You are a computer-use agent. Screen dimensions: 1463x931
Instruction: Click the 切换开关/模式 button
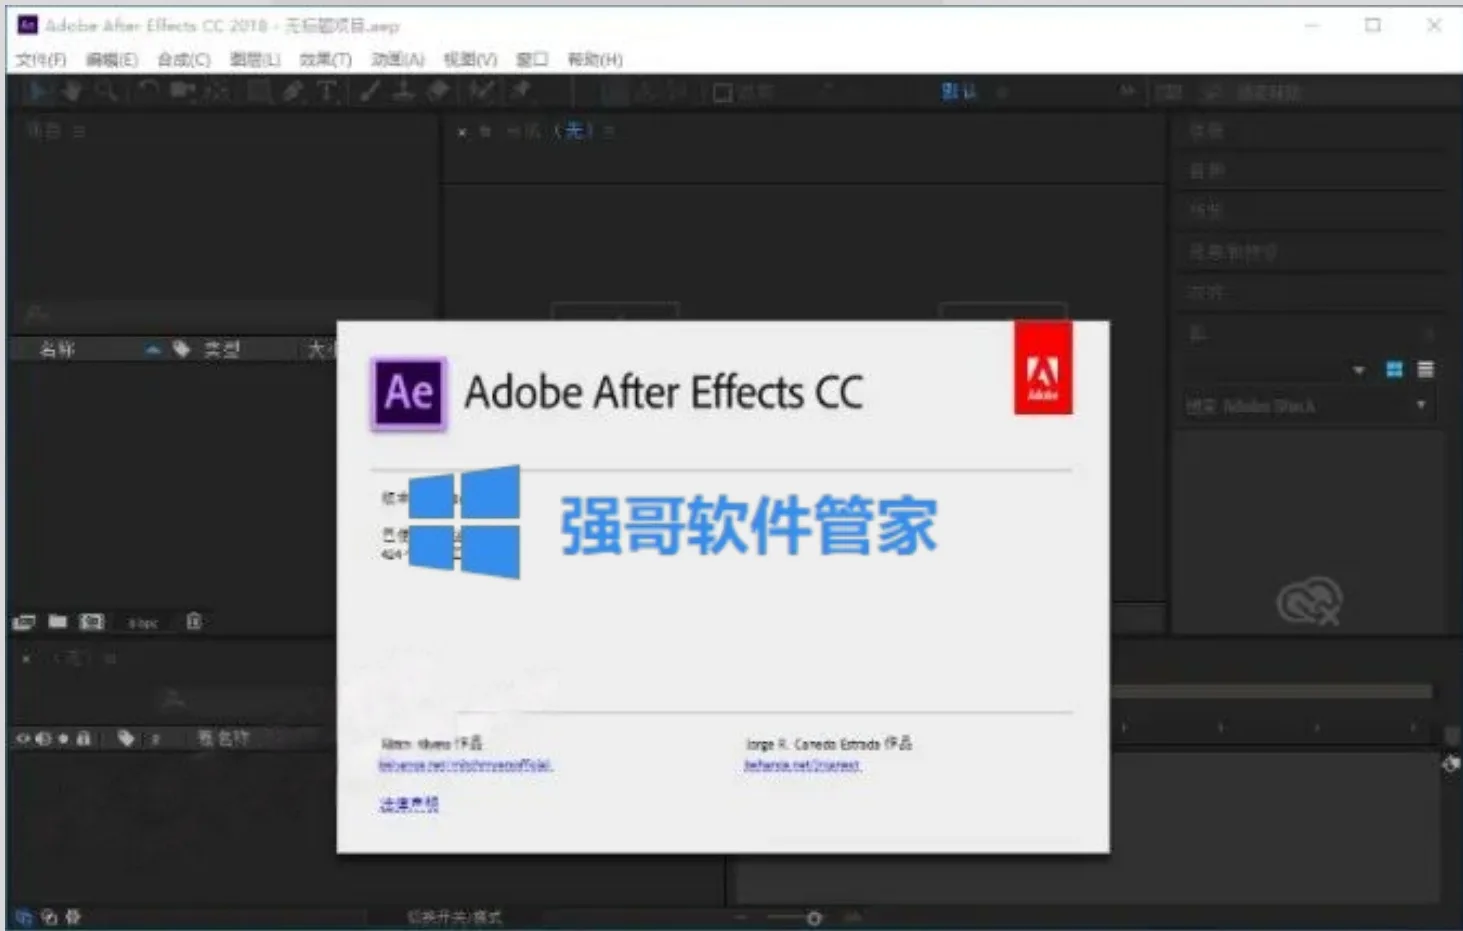(454, 916)
